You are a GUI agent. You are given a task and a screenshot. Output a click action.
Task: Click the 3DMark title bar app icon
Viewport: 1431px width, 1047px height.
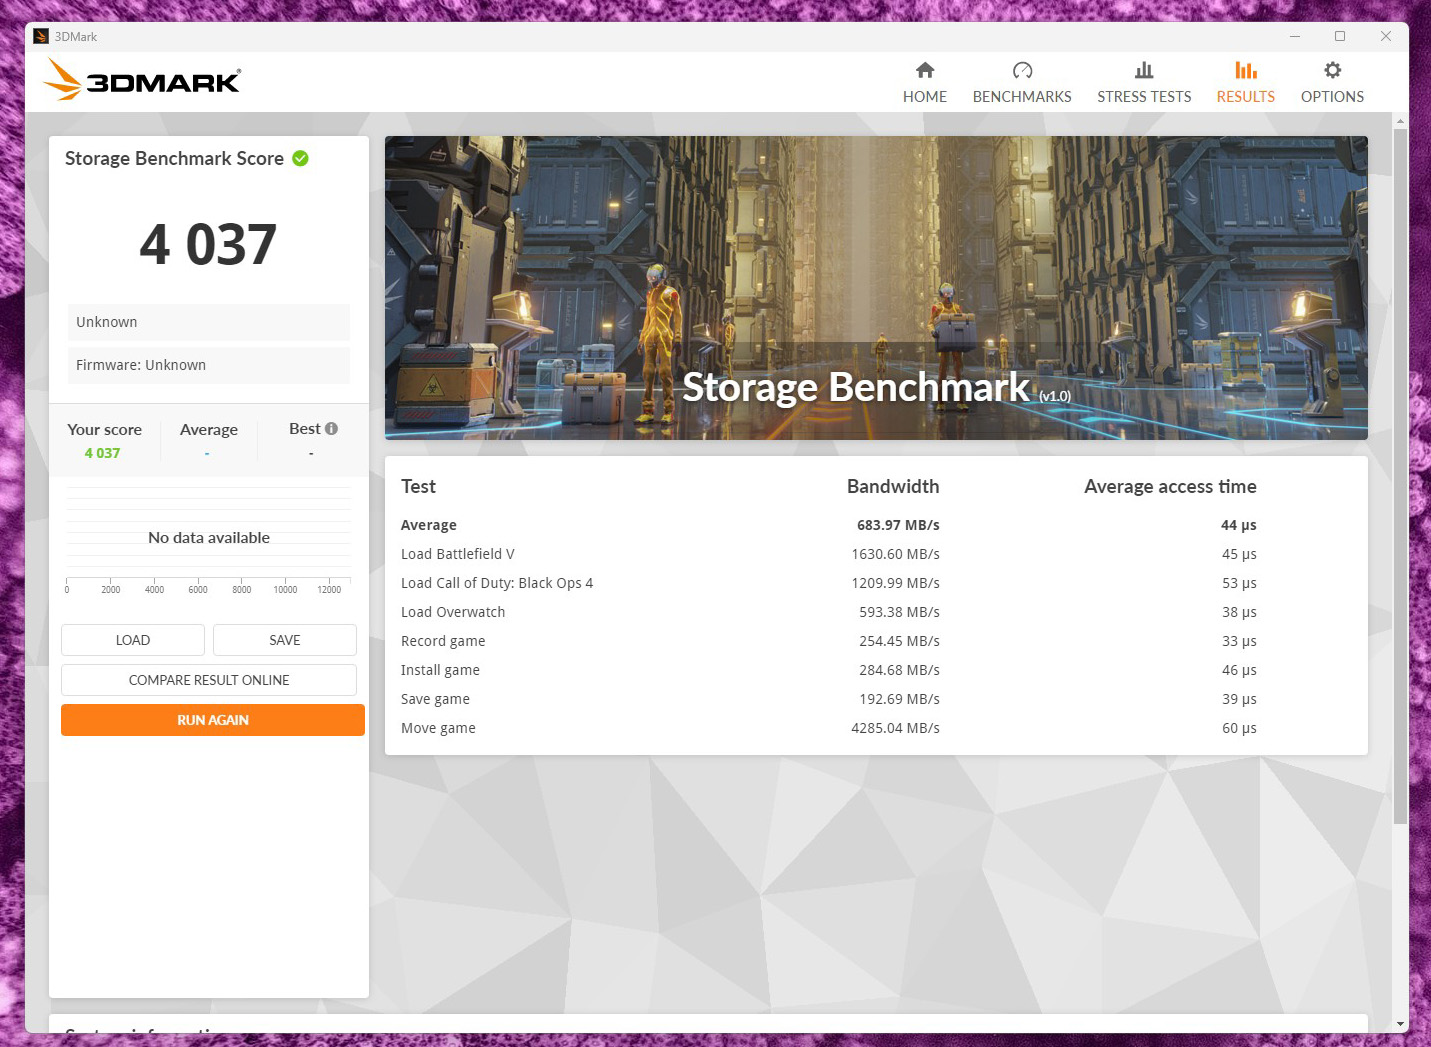point(41,37)
